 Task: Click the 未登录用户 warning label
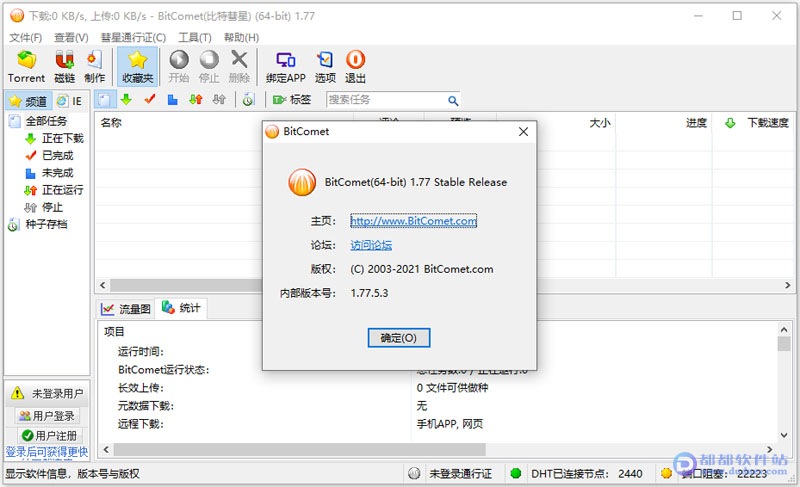pos(57,394)
